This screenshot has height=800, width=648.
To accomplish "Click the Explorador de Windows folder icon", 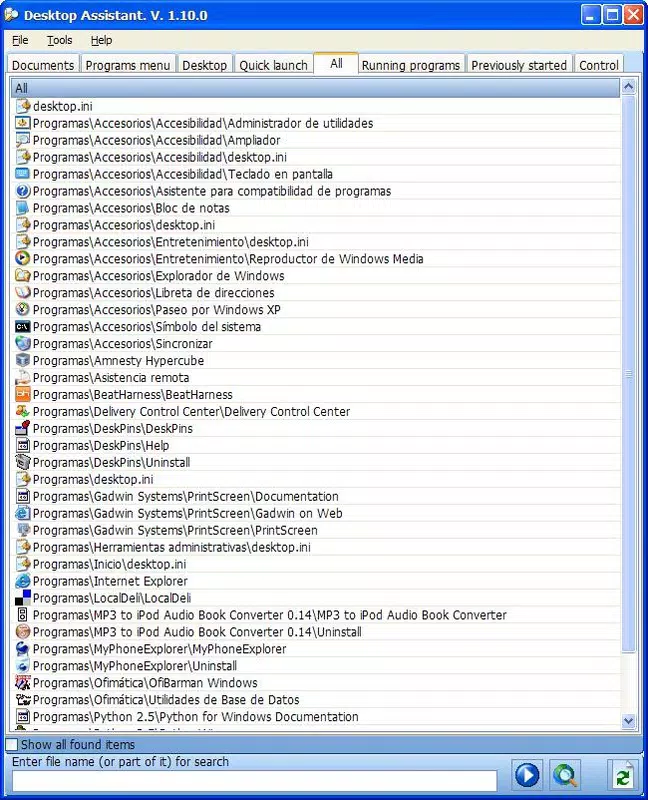I will pyautogui.click(x=22, y=276).
